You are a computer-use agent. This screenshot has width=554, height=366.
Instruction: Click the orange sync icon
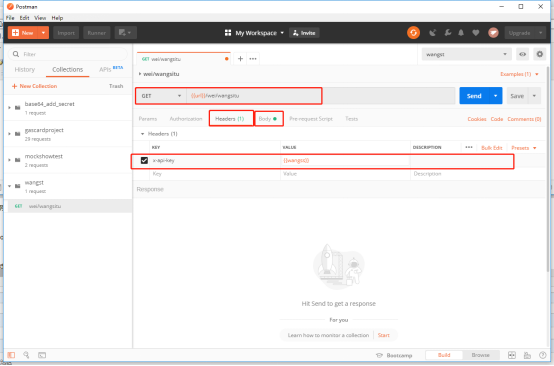point(413,33)
